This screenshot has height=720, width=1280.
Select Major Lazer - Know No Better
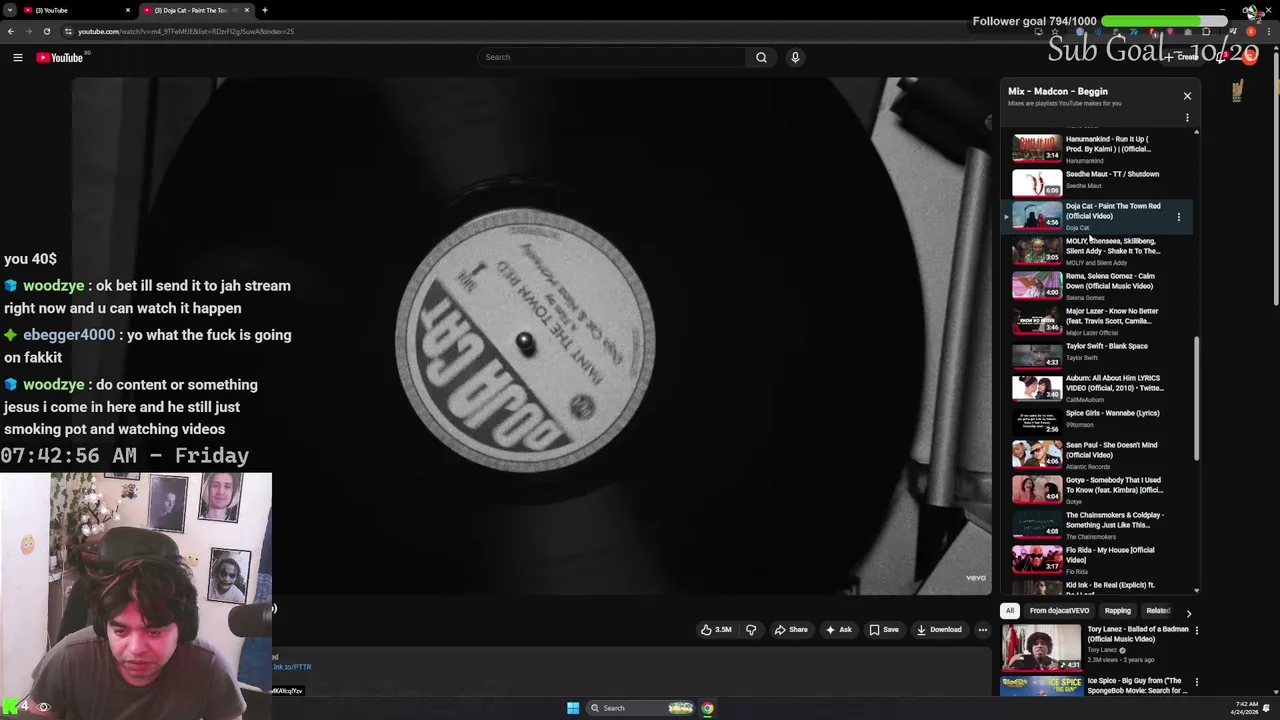tap(1098, 321)
